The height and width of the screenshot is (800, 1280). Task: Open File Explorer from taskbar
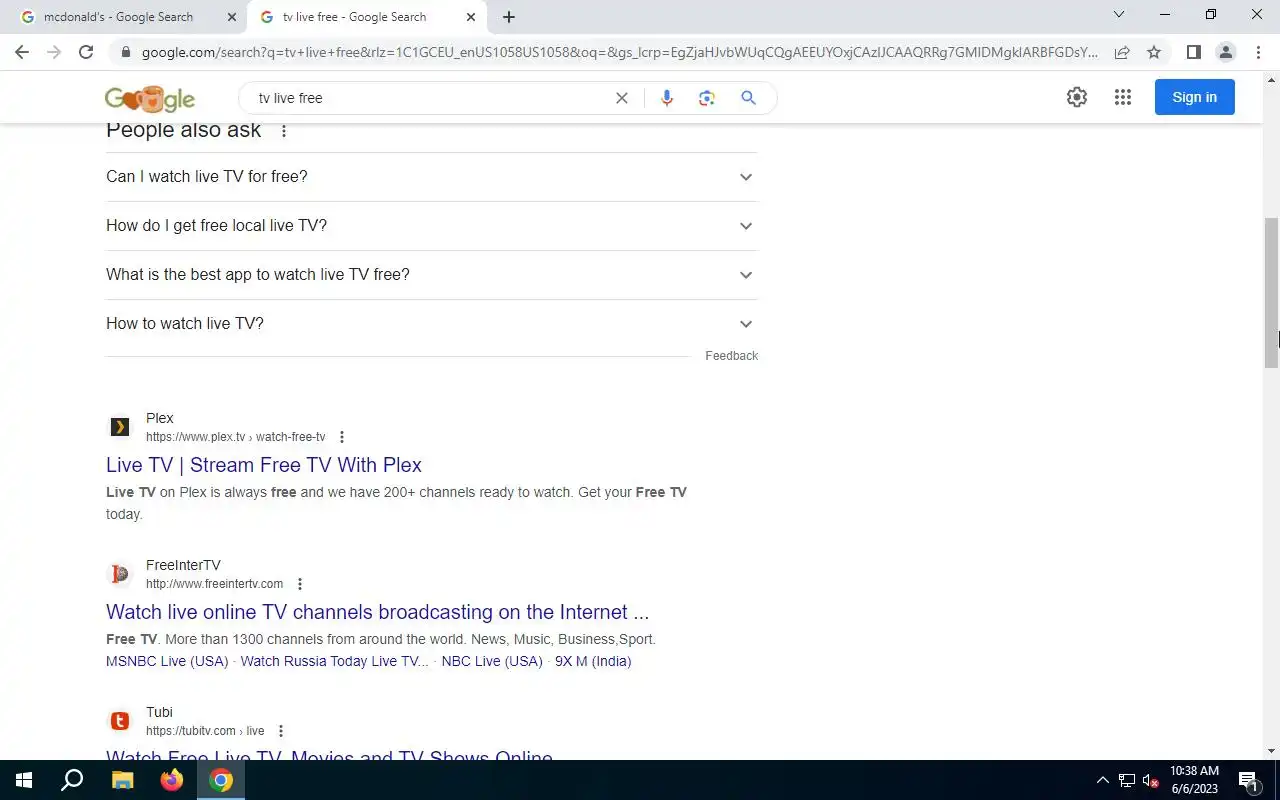tap(122, 780)
